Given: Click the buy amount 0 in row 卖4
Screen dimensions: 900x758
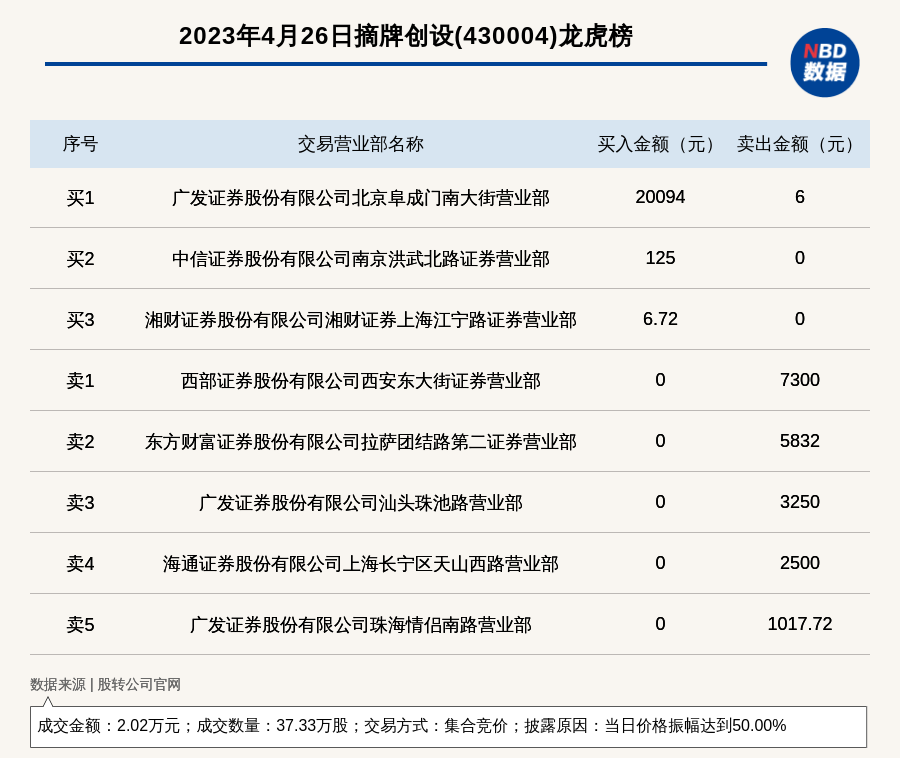Looking at the screenshot, I should [x=660, y=562].
